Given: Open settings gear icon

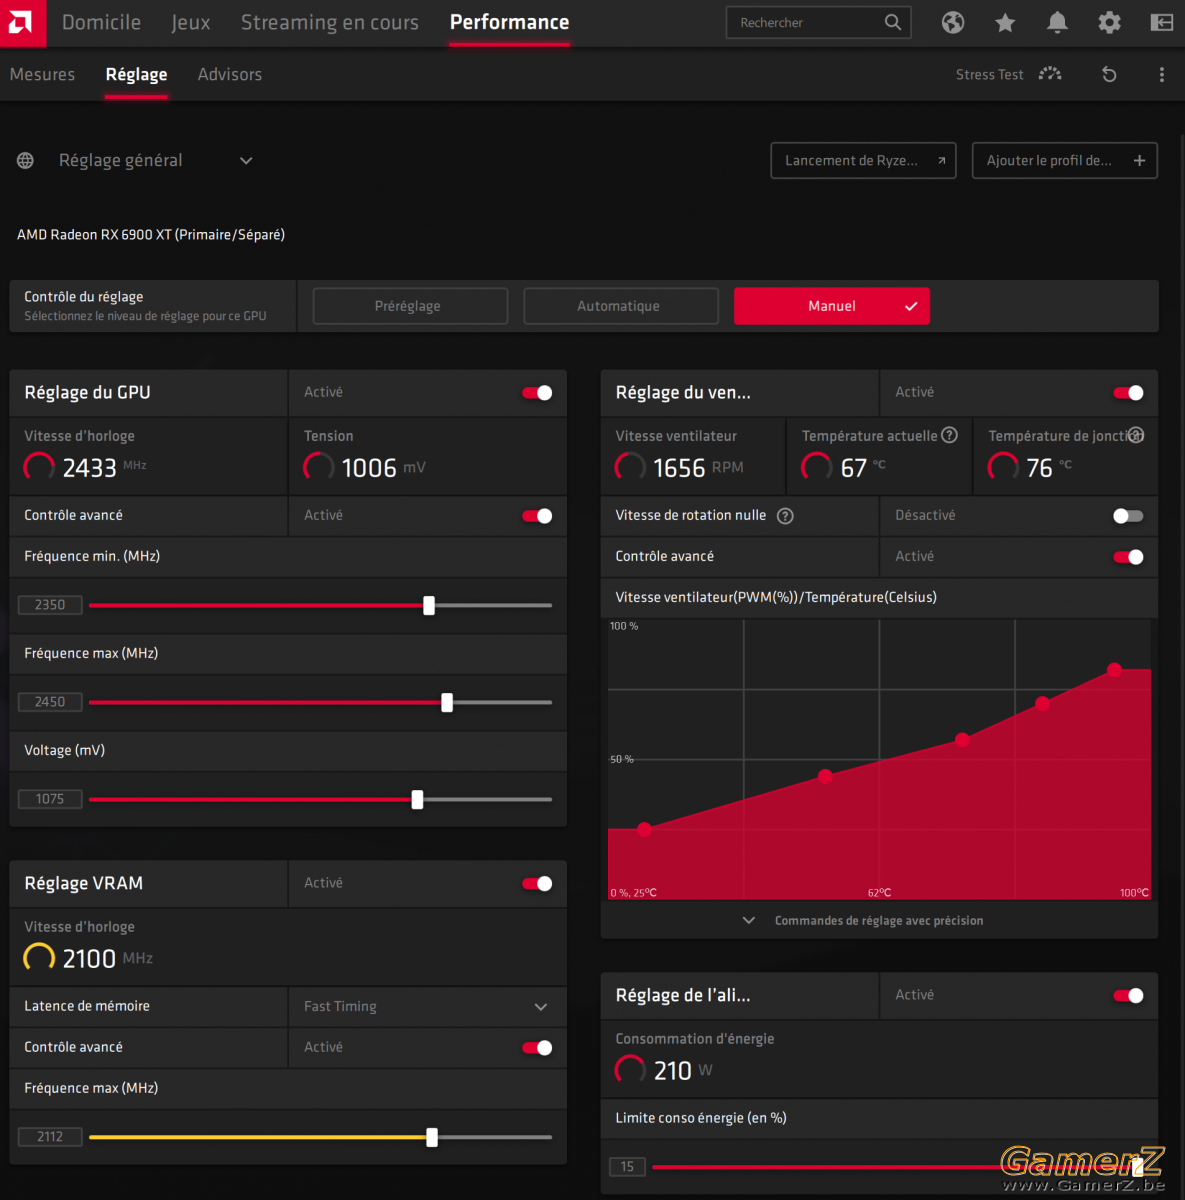Looking at the screenshot, I should [1109, 22].
